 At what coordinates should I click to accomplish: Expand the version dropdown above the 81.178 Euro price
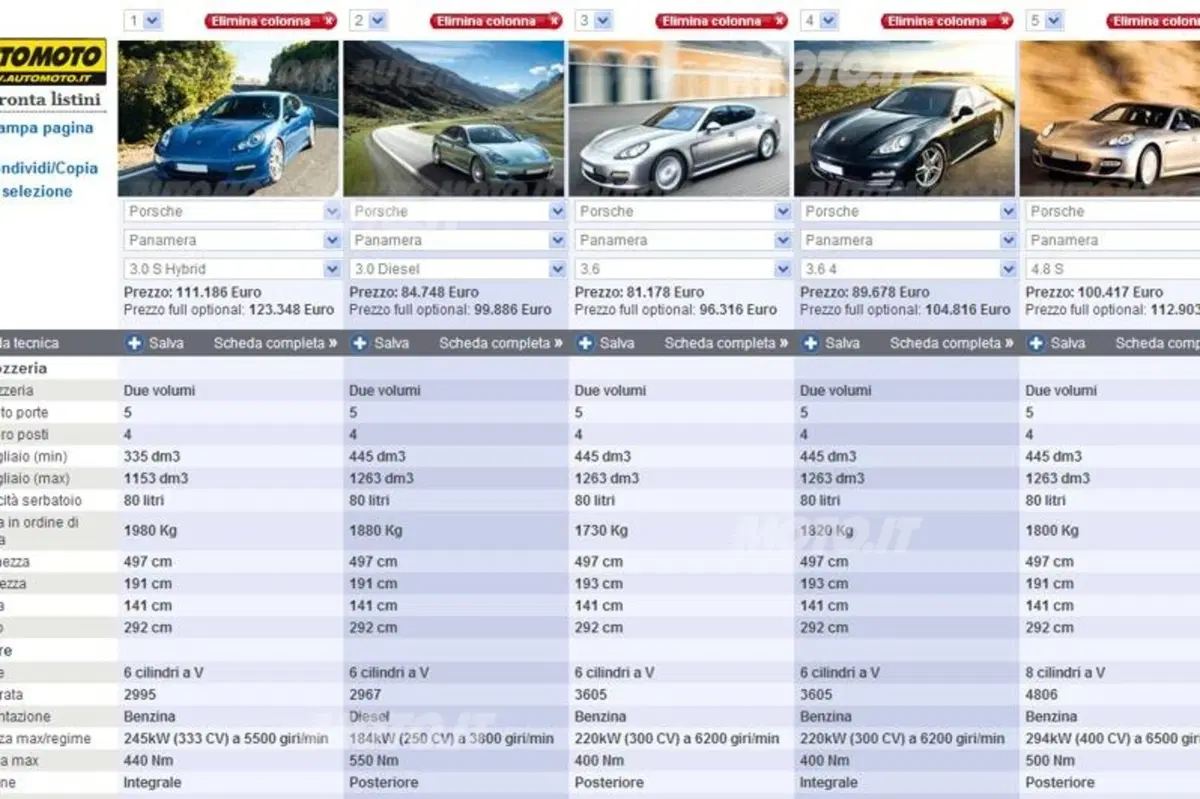pos(684,269)
